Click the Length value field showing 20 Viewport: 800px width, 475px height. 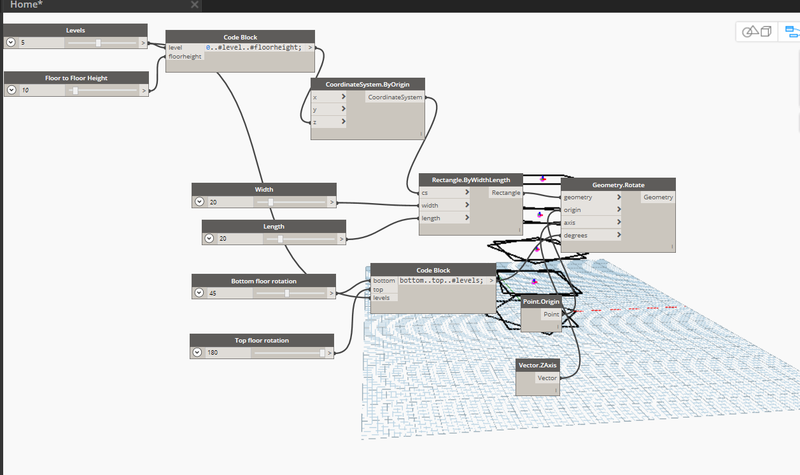(x=239, y=239)
